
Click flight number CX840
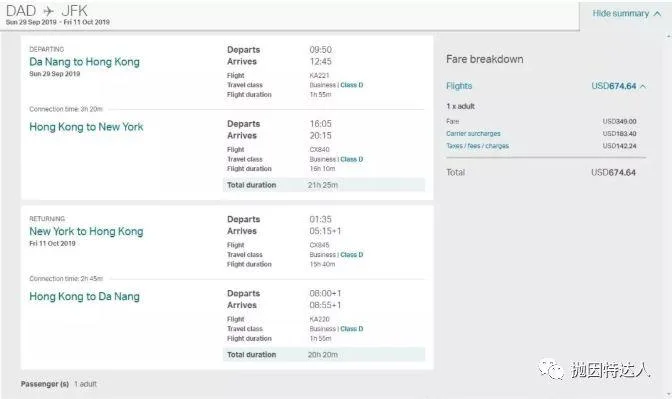(x=319, y=150)
